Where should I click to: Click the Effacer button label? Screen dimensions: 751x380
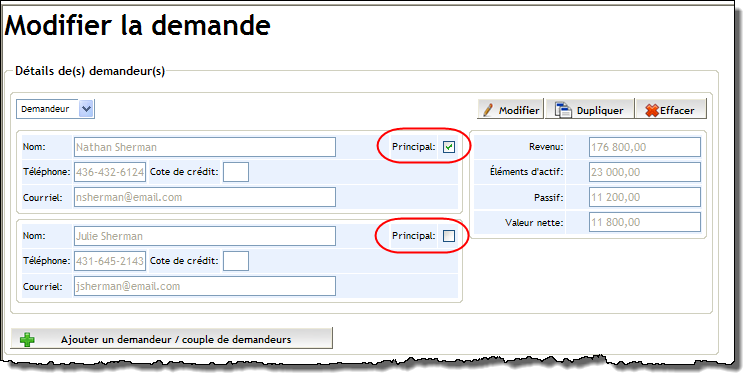pos(677,110)
